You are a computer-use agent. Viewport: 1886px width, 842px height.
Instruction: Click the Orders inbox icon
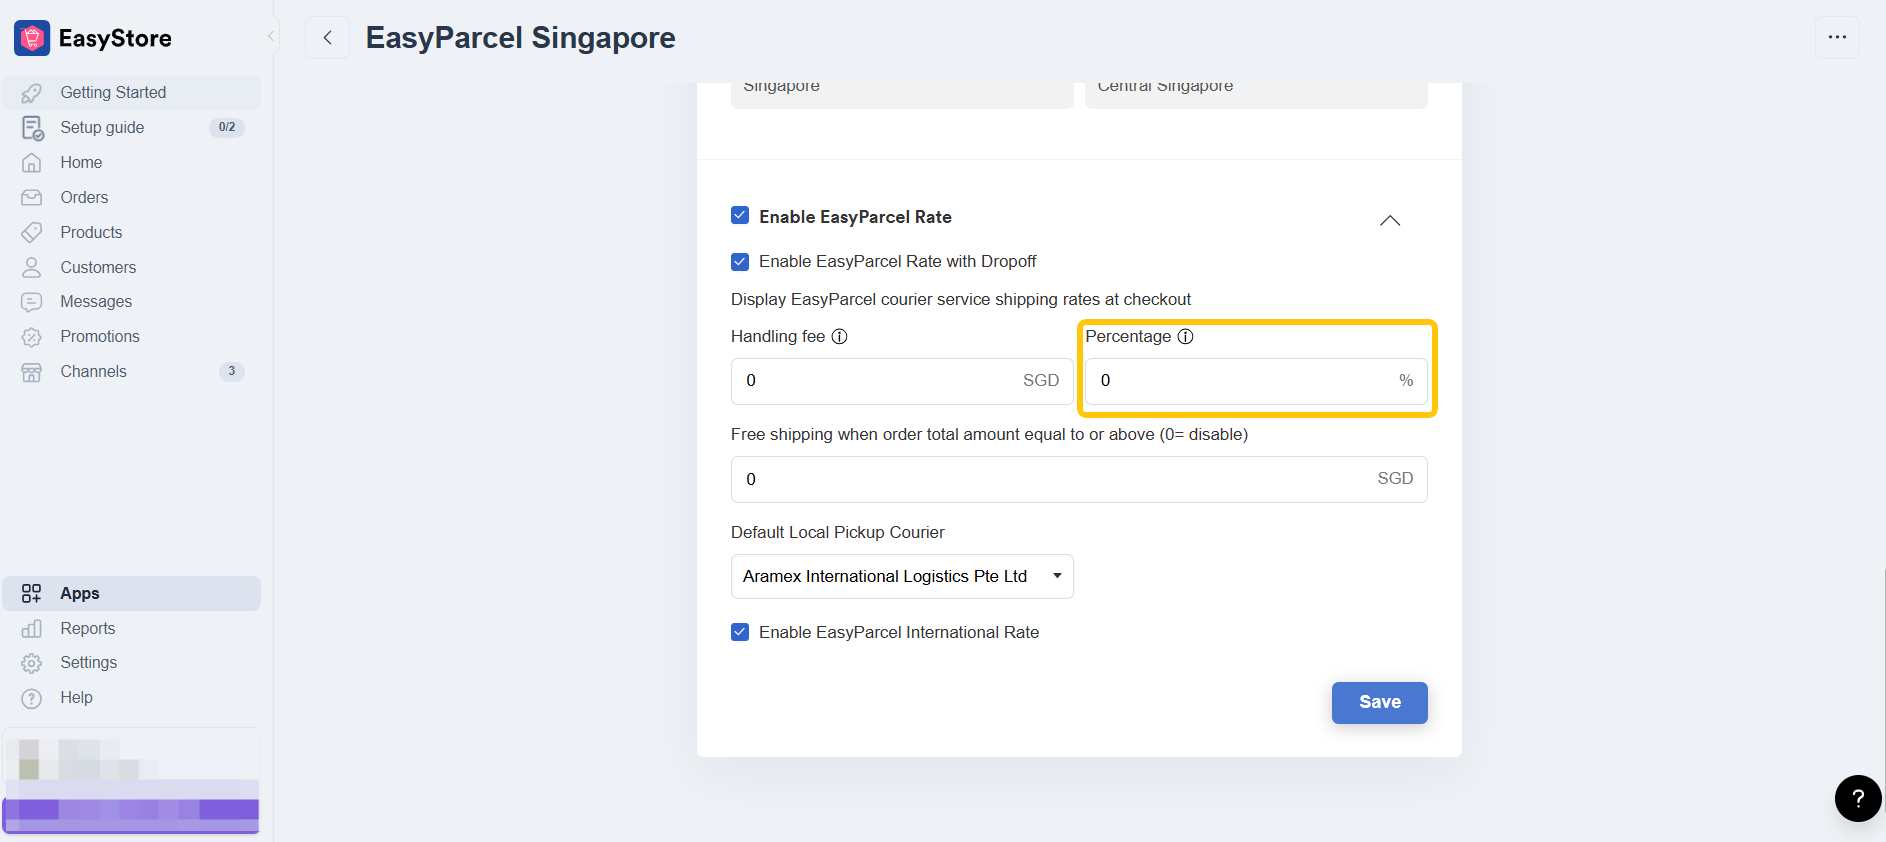tap(32, 198)
